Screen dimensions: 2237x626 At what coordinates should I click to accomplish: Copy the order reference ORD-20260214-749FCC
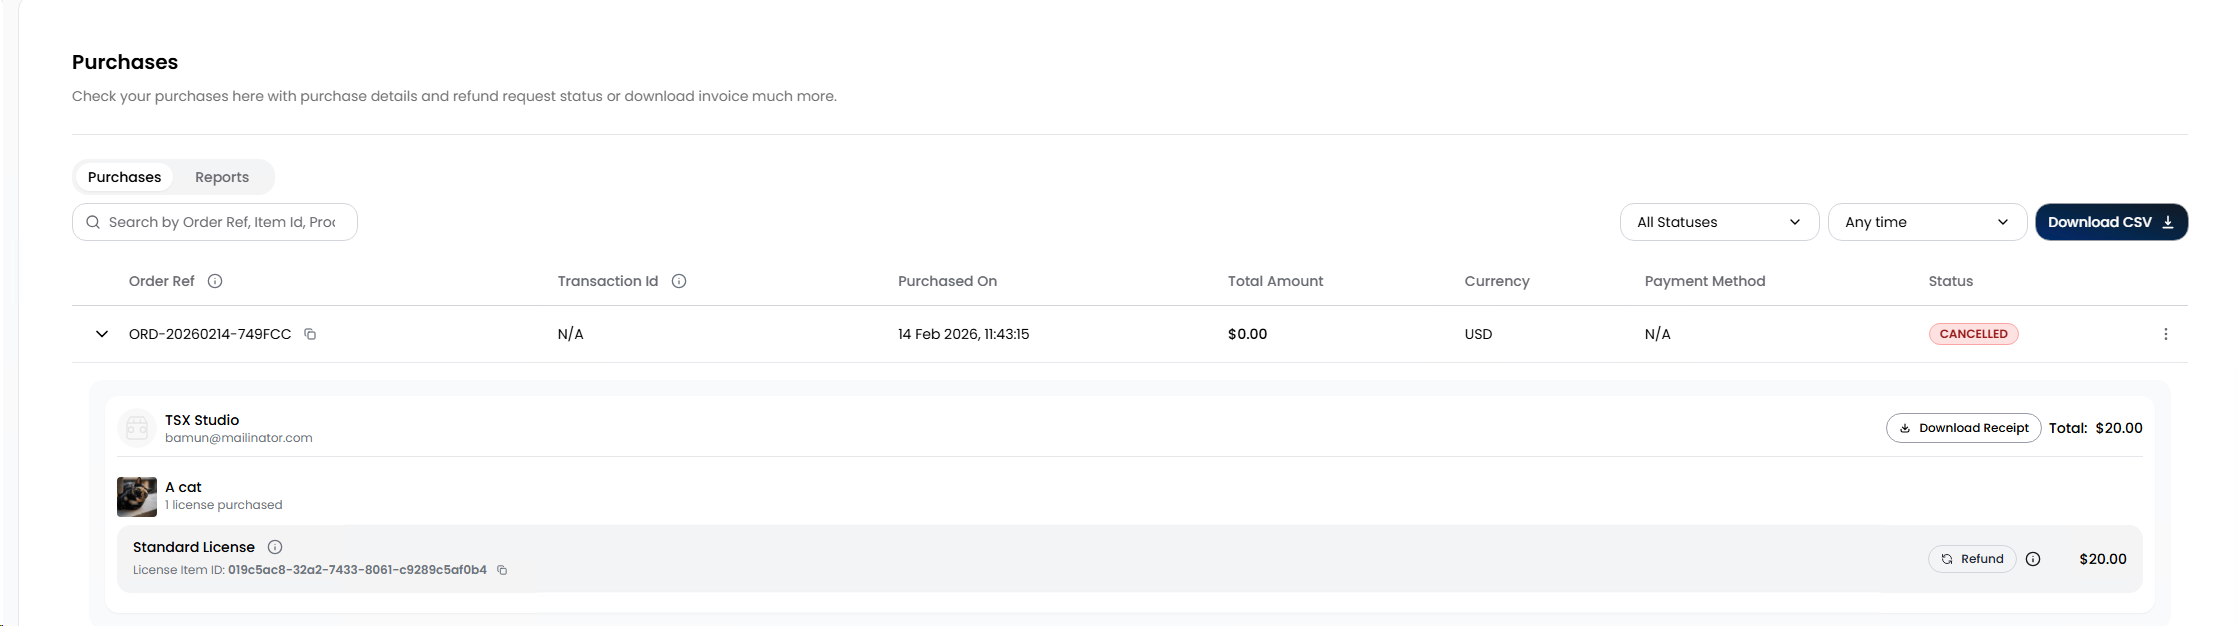[310, 334]
